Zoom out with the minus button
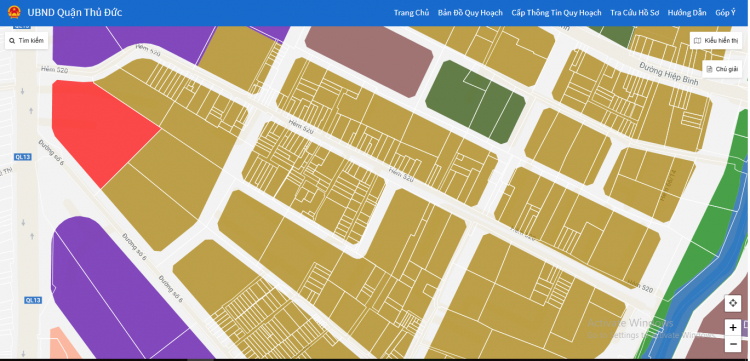The image size is (750, 361). (x=733, y=344)
